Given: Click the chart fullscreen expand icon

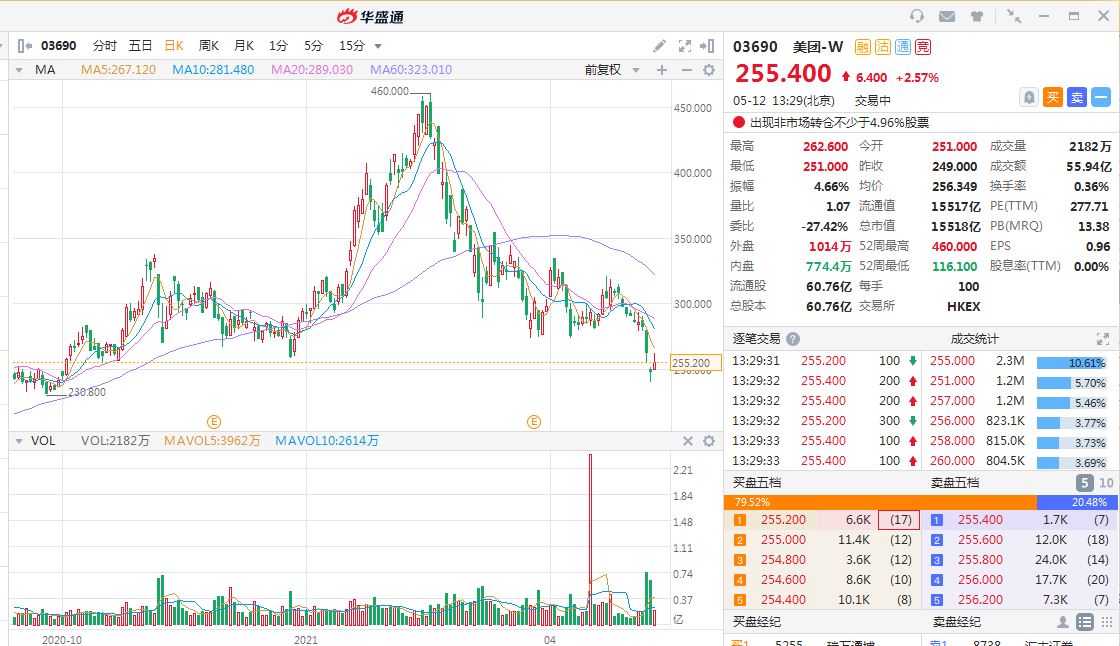Looking at the screenshot, I should 685,45.
